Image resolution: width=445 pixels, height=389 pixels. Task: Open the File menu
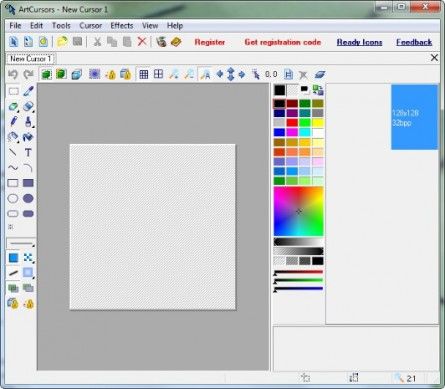coord(15,26)
